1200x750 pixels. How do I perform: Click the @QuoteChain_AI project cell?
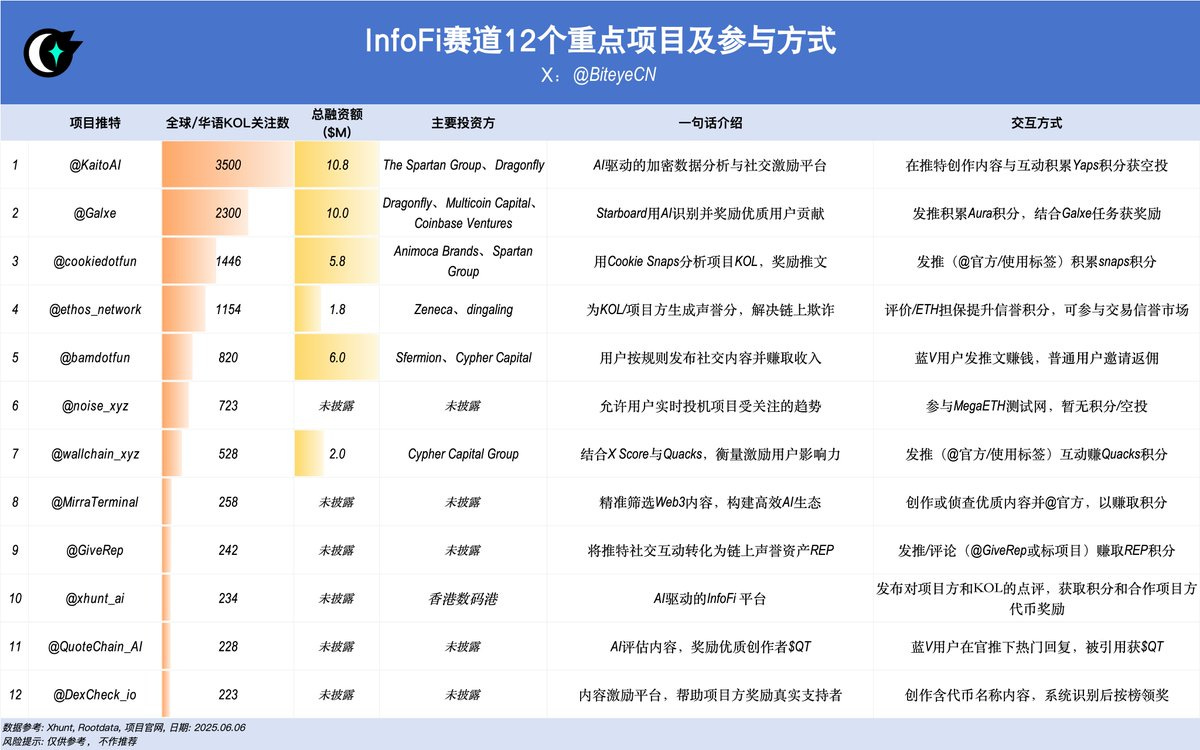pyautogui.click(x=95, y=646)
